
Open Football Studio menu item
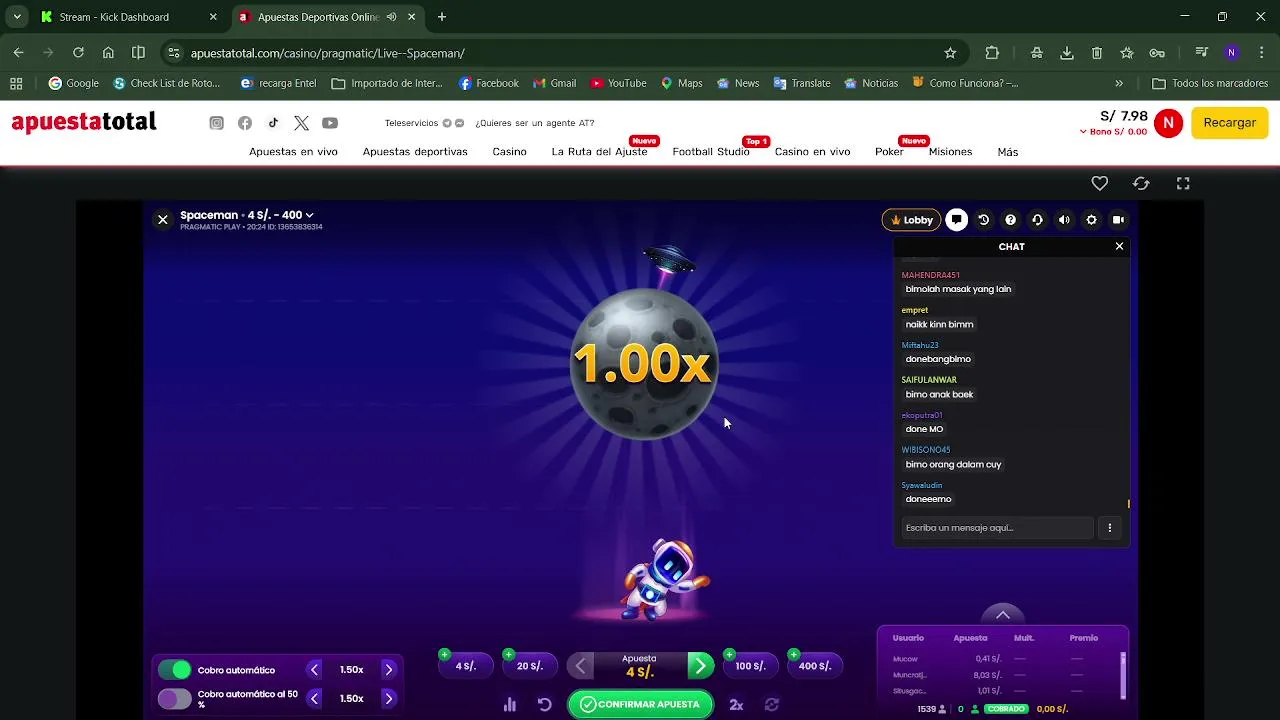point(711,152)
